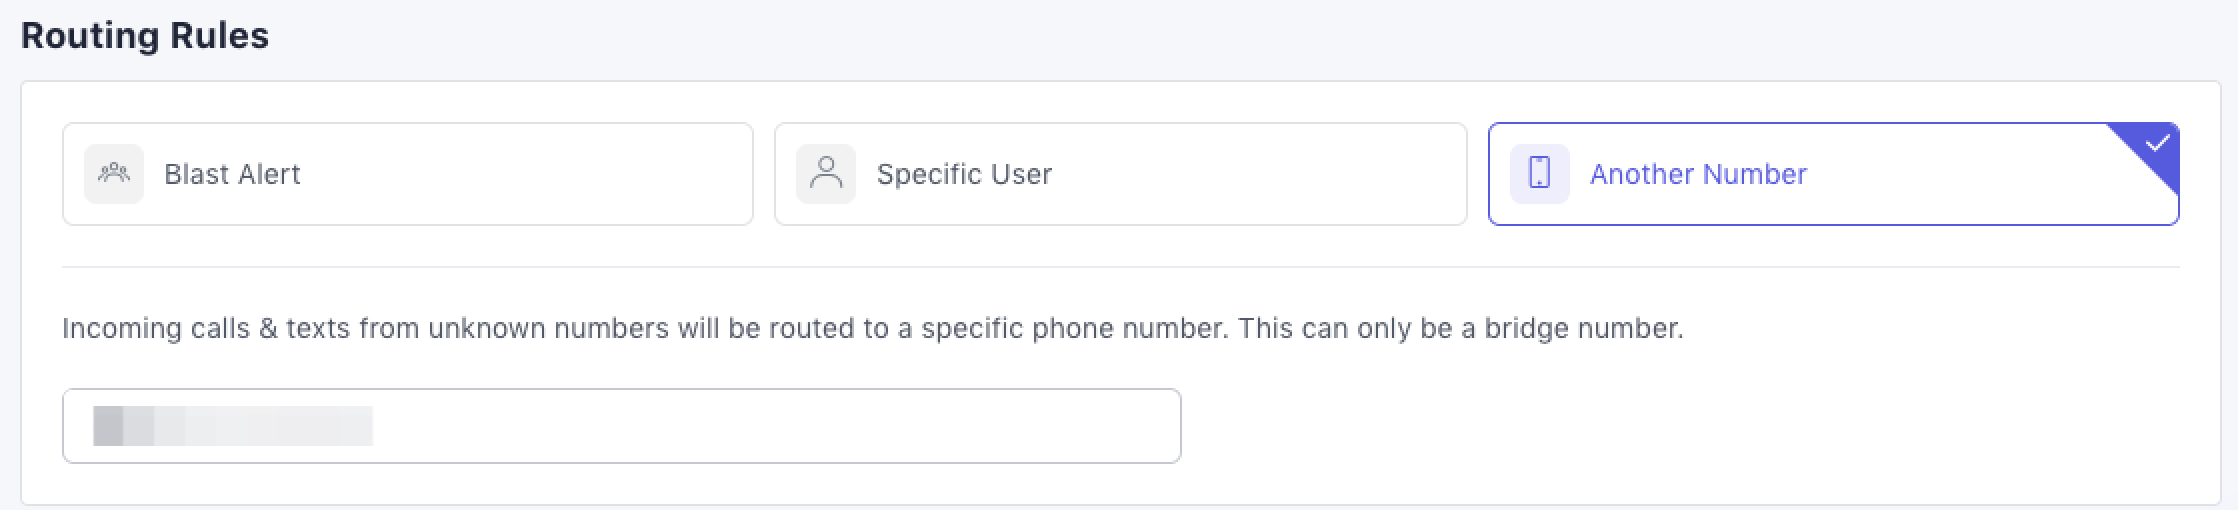Click the Another Number phone icon
The image size is (2238, 510).
(x=1539, y=174)
